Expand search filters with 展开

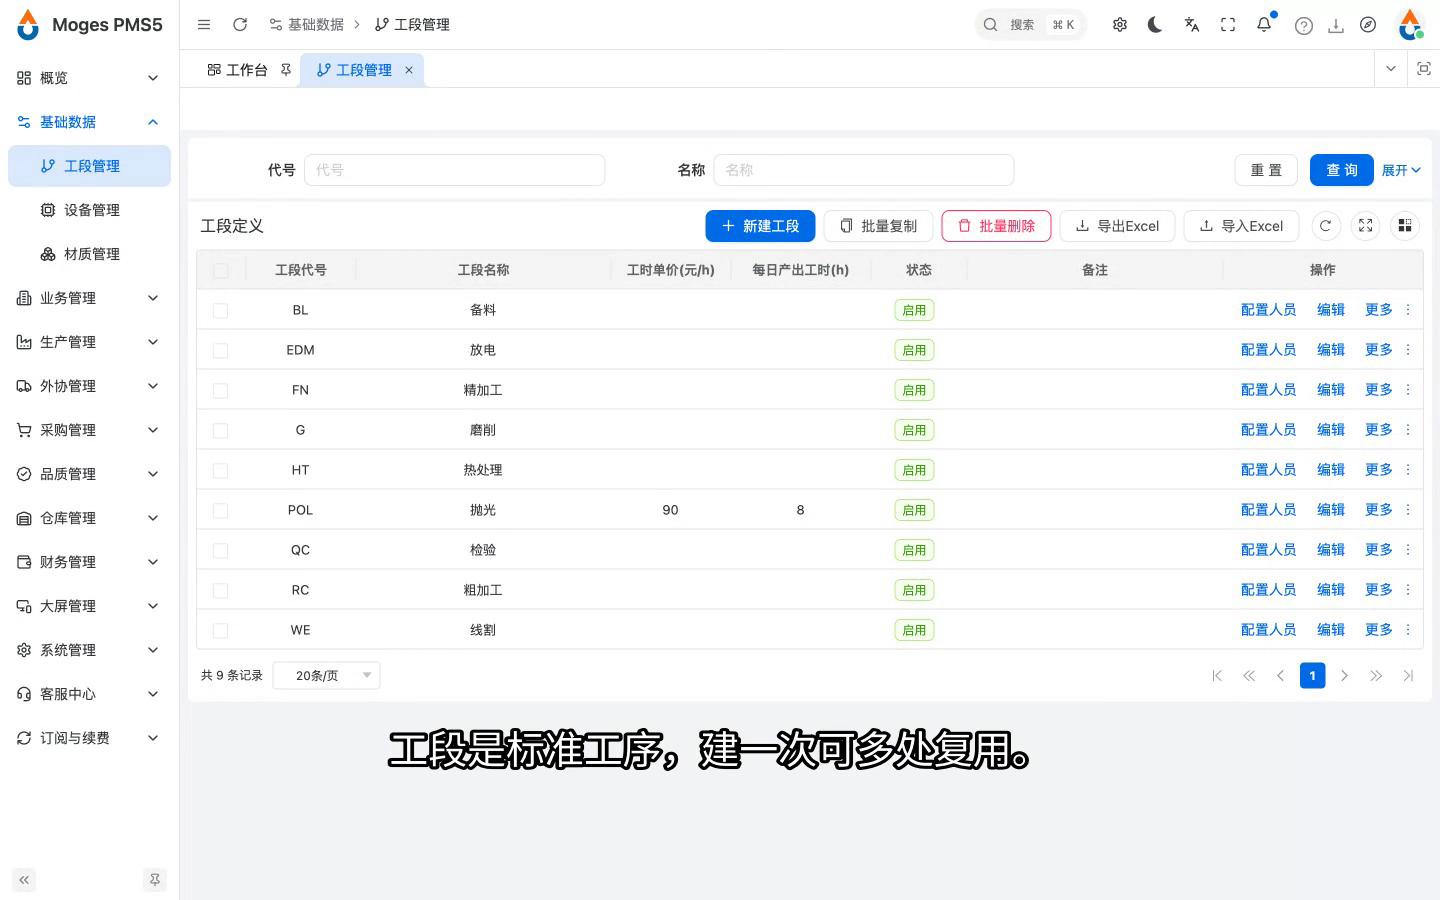coord(1401,170)
